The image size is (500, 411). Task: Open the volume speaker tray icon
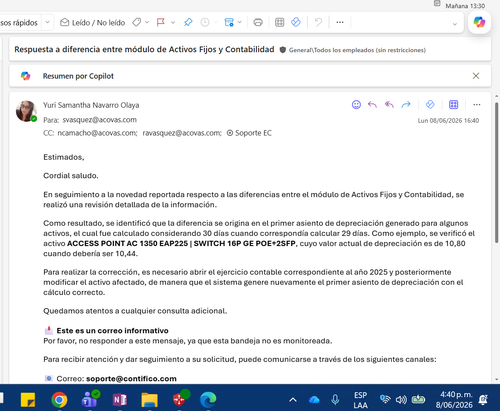401,399
